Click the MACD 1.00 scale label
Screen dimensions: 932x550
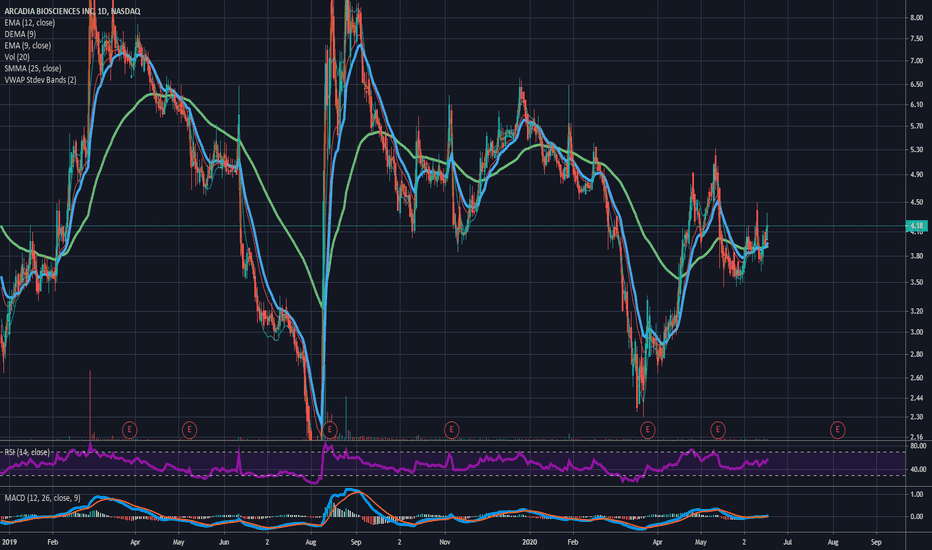tap(916, 494)
